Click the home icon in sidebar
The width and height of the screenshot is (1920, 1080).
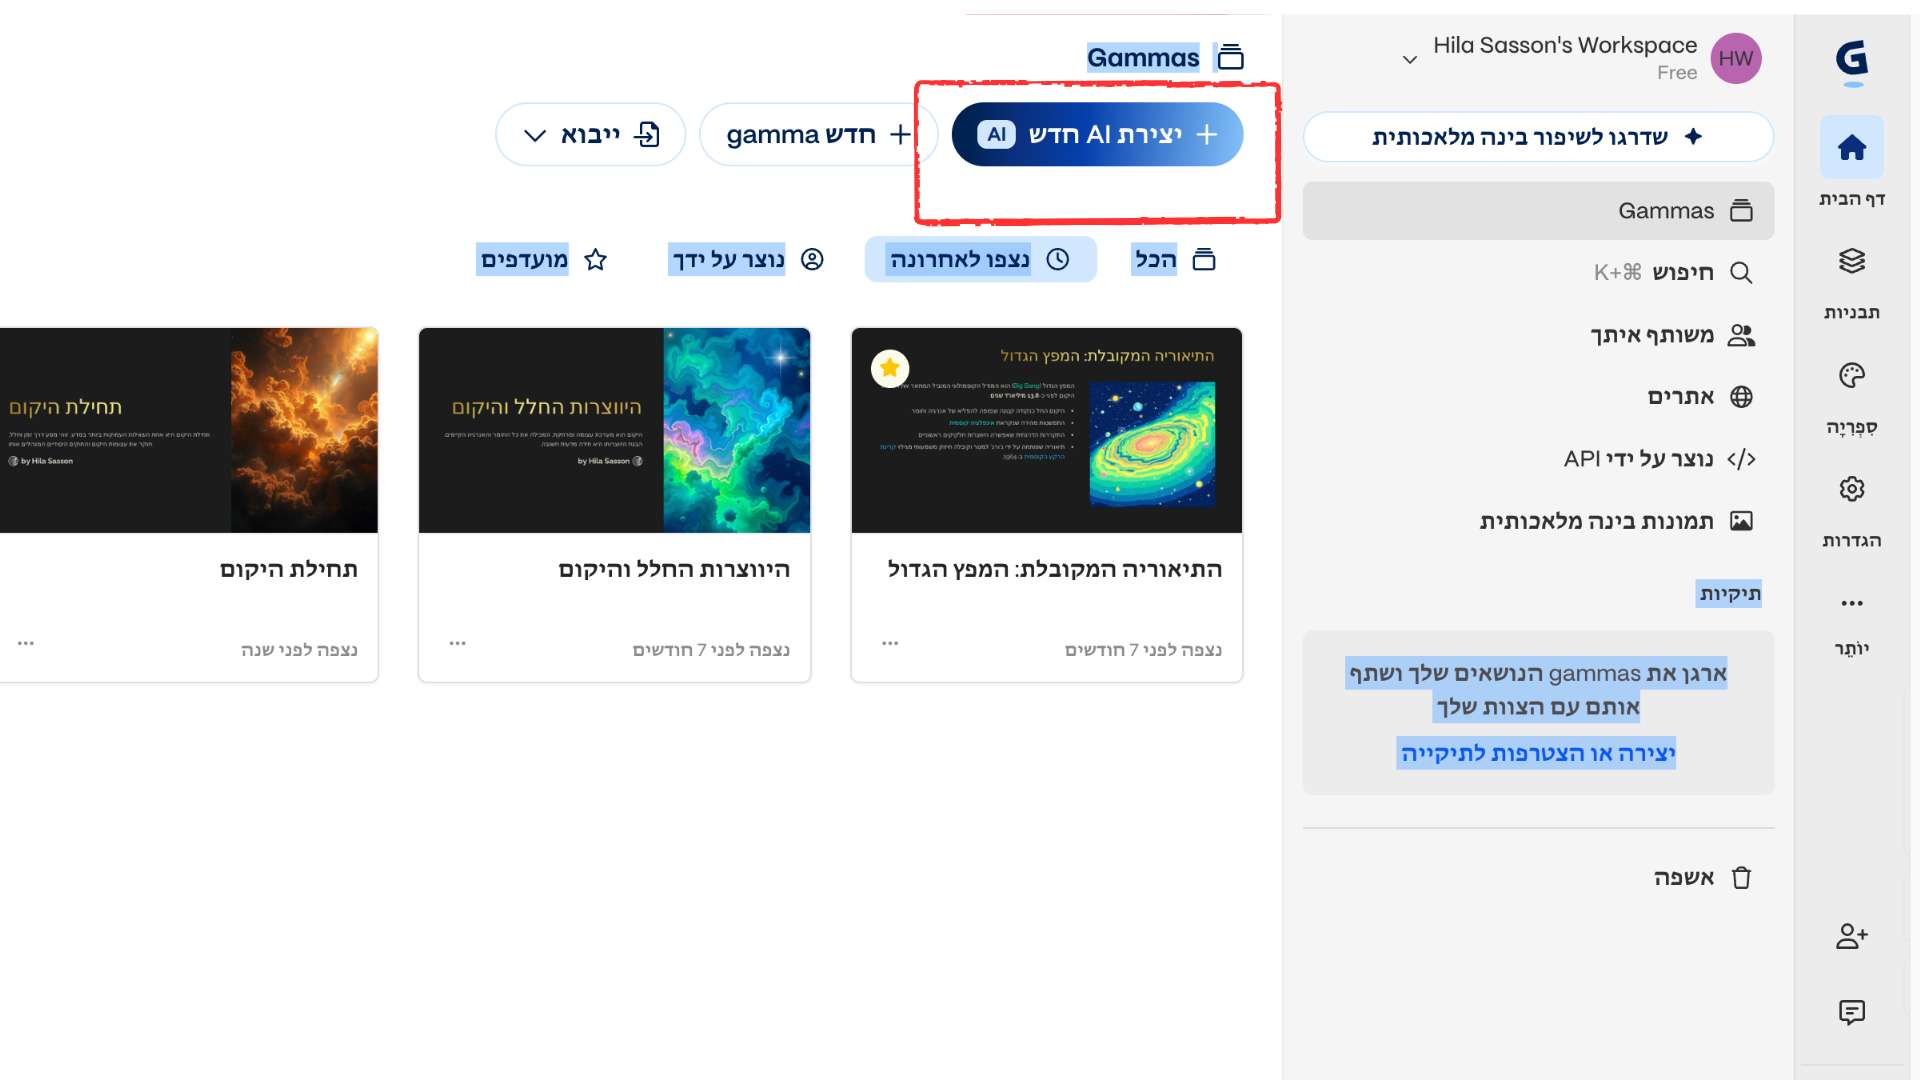(1851, 148)
